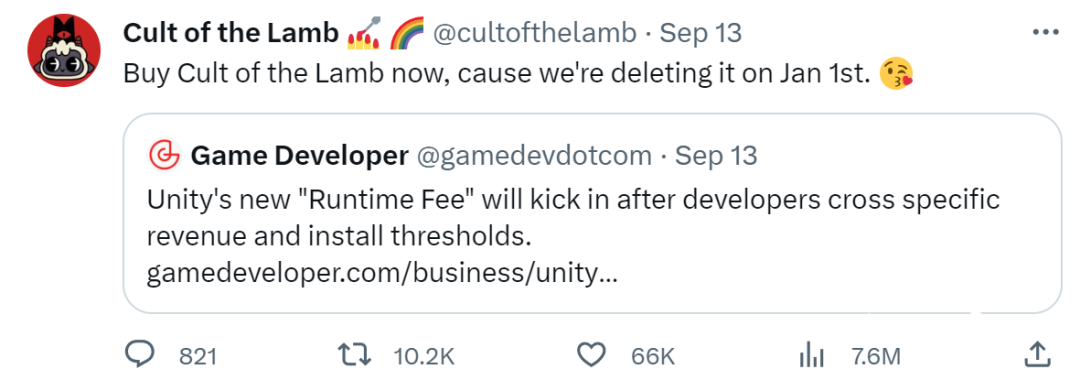Visit the @gamedevdotcom handle
The height and width of the screenshot is (380, 1080).
[534, 157]
